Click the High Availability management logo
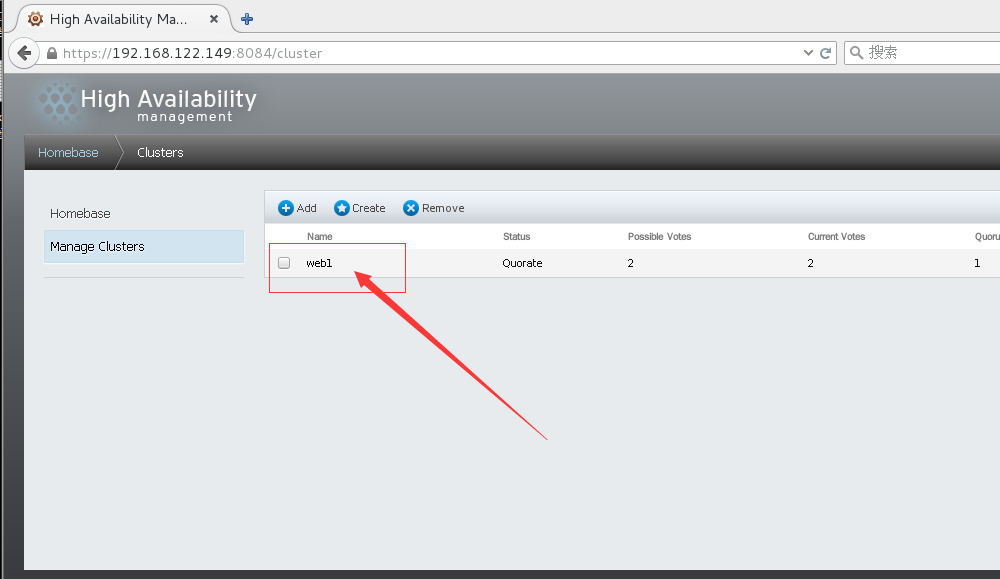 146,104
